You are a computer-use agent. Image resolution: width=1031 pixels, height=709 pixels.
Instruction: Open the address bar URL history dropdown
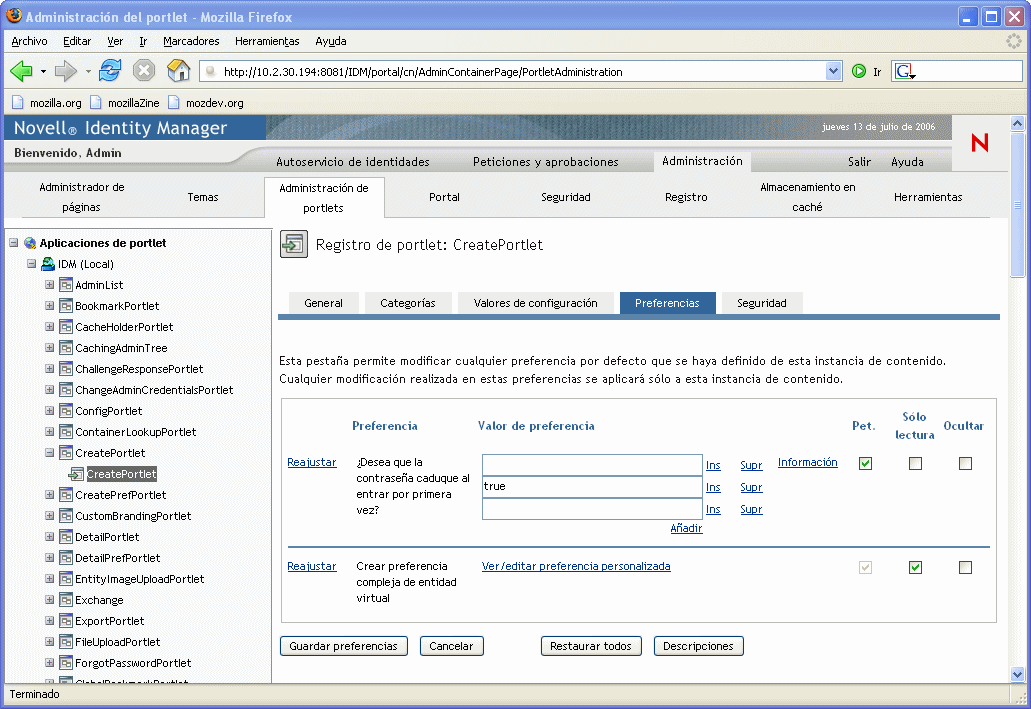833,71
